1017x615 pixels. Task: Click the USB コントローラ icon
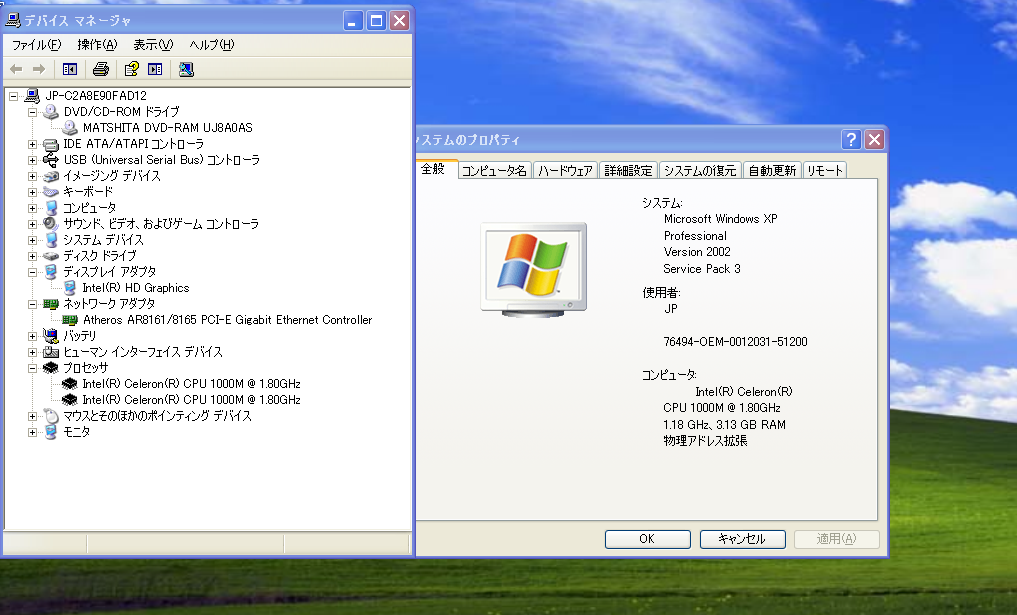point(51,160)
